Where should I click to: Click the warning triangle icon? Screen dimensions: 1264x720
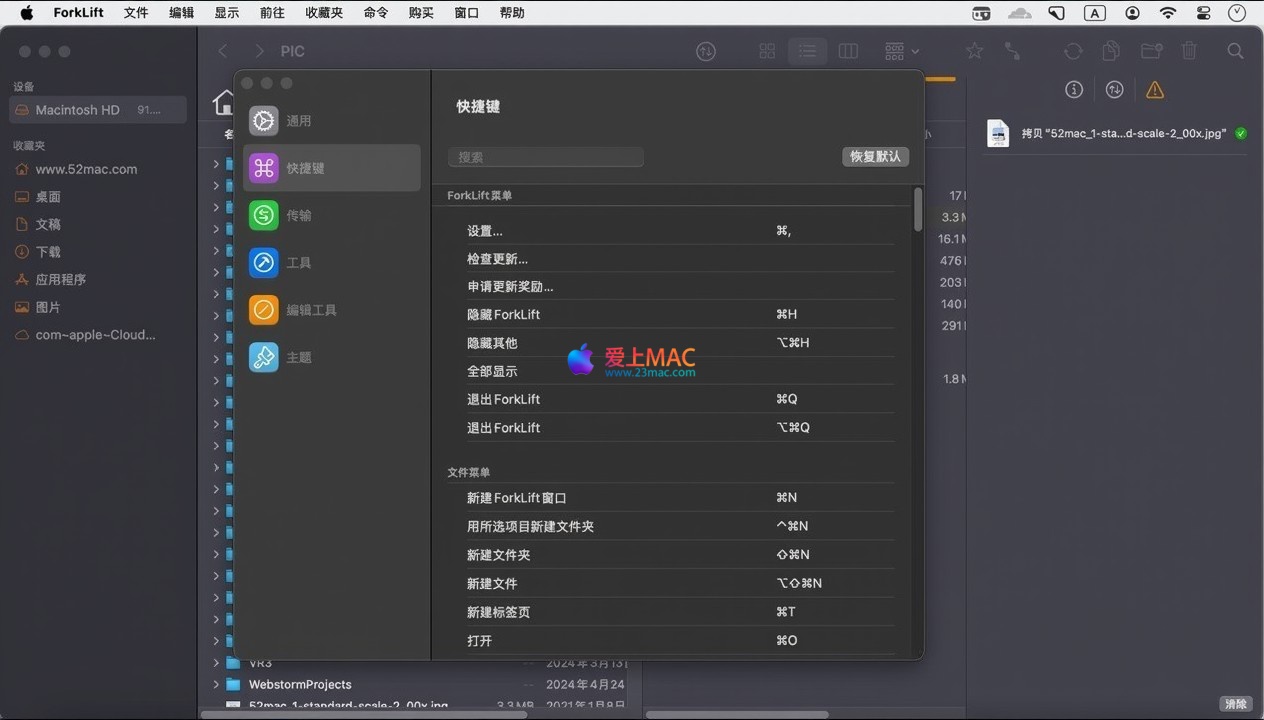point(1155,90)
